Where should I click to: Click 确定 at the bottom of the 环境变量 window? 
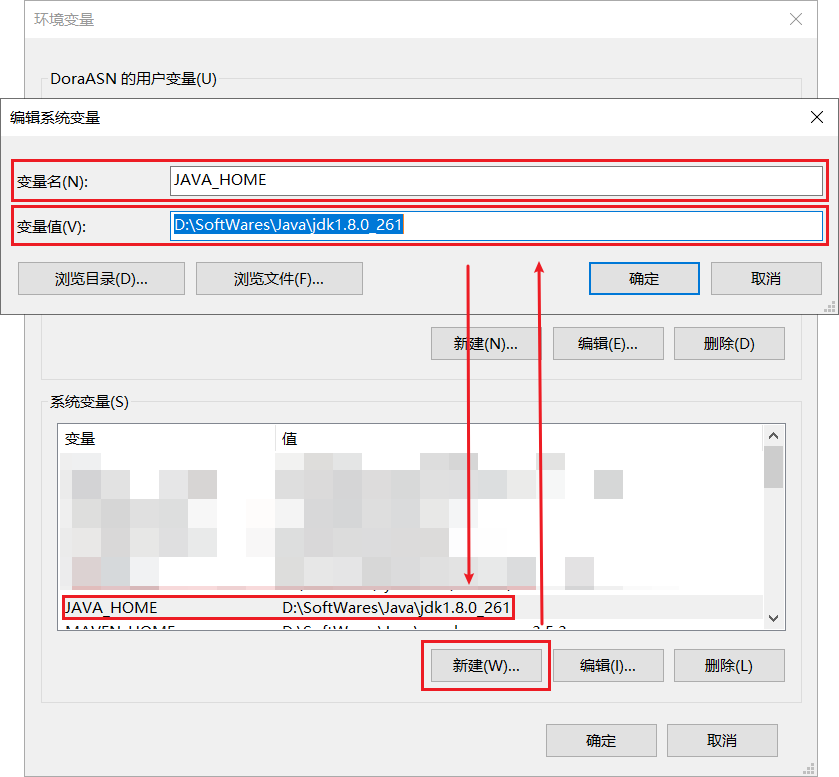pyautogui.click(x=601, y=741)
